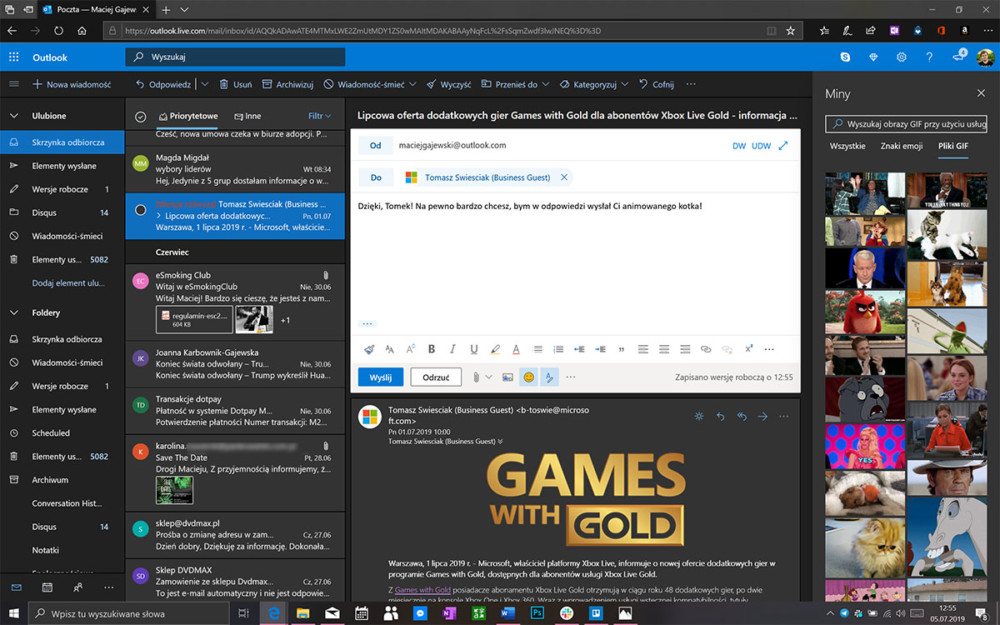Insert pictures inline icon
Image resolution: width=1000 pixels, height=625 pixels.
pyautogui.click(x=508, y=378)
